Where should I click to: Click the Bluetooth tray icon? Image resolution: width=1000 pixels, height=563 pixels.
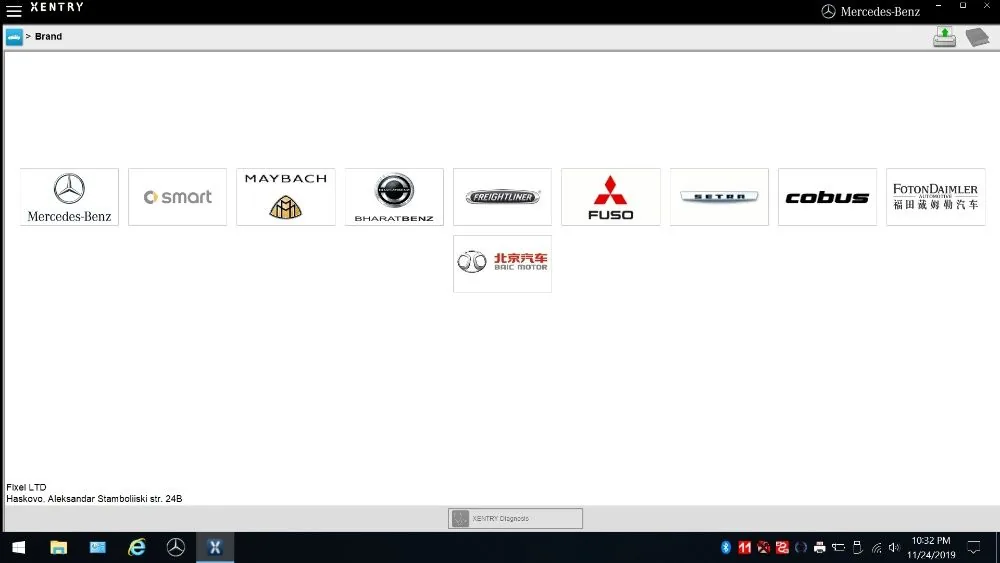(726, 547)
